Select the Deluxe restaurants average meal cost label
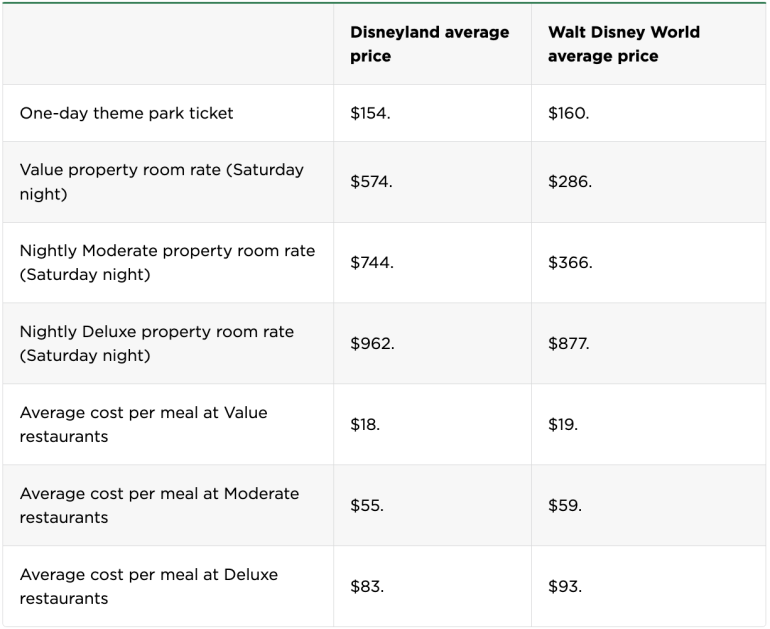 point(148,587)
